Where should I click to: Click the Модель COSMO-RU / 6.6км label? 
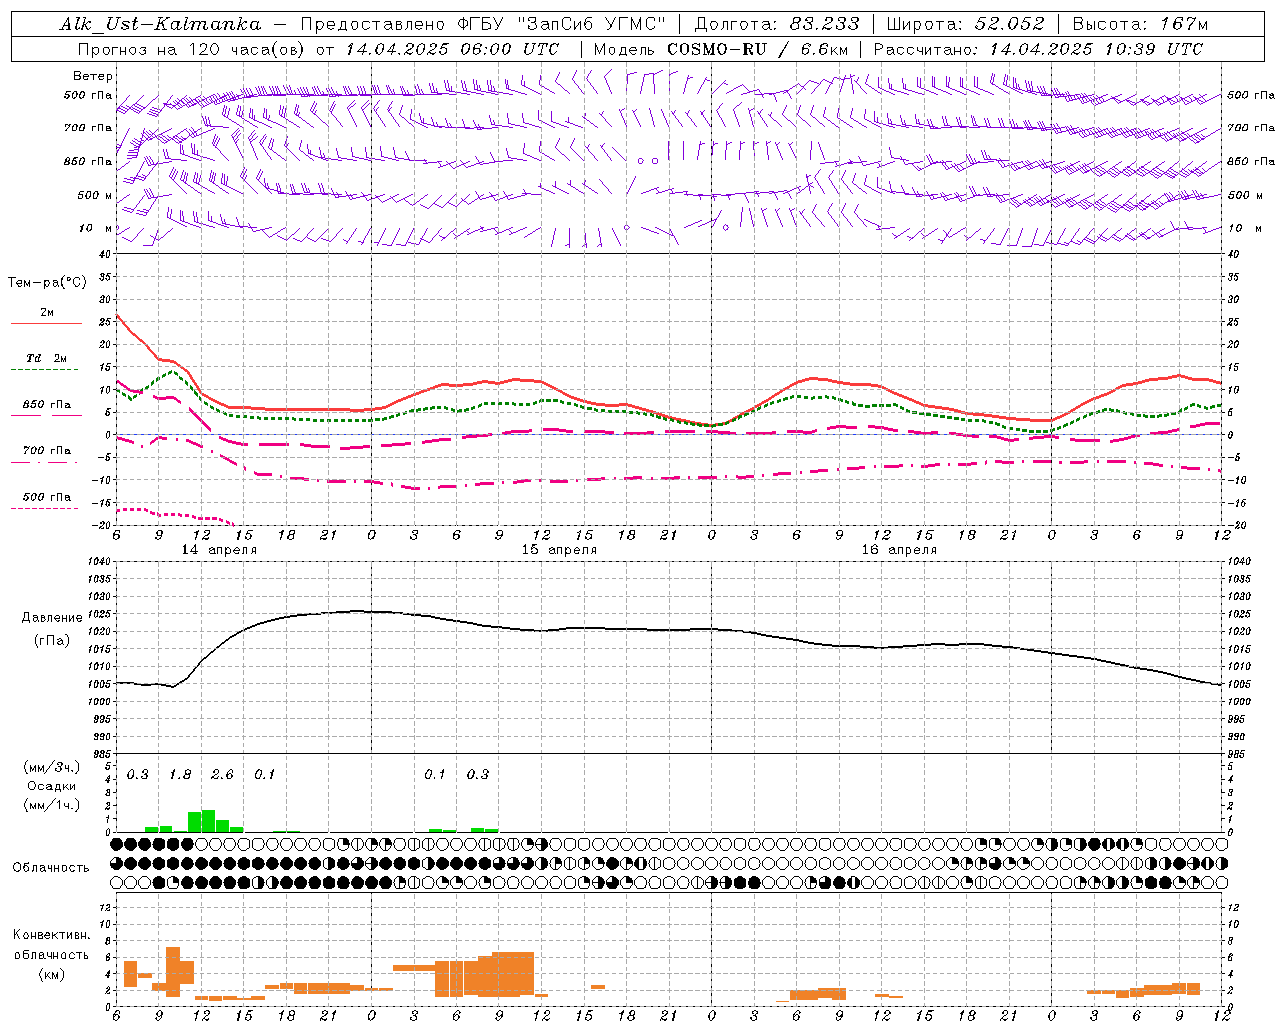pyautogui.click(x=720, y=49)
